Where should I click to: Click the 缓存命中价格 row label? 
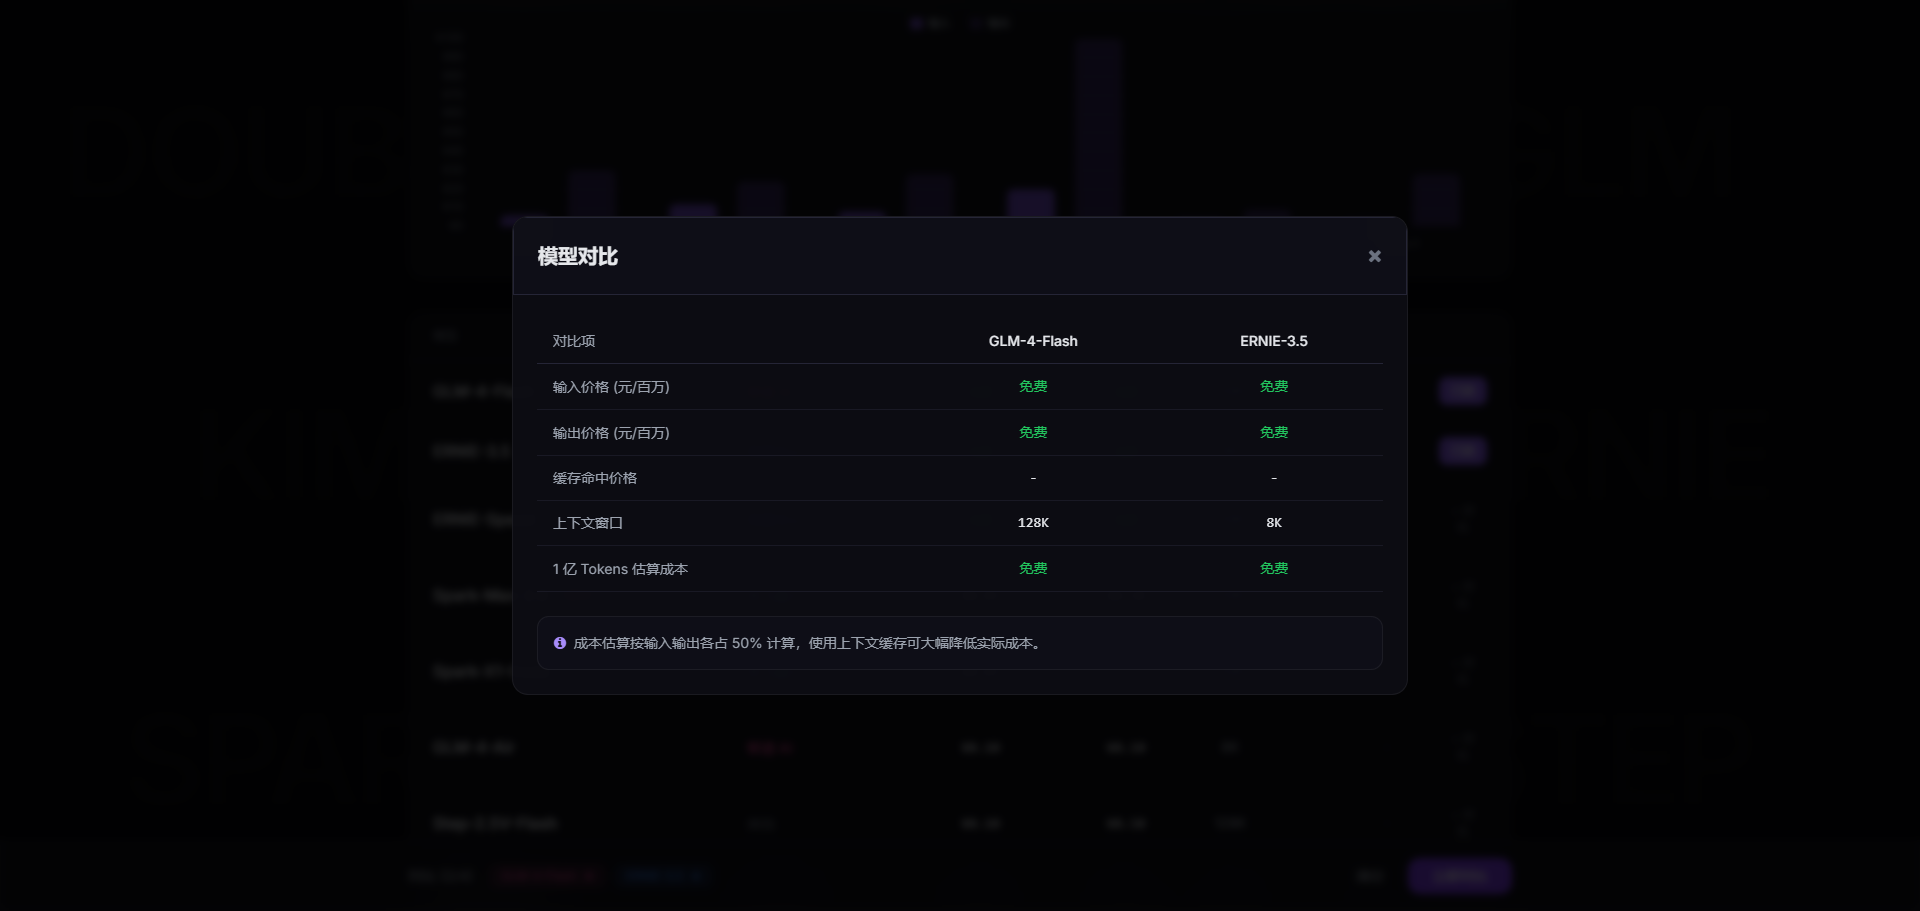point(595,478)
